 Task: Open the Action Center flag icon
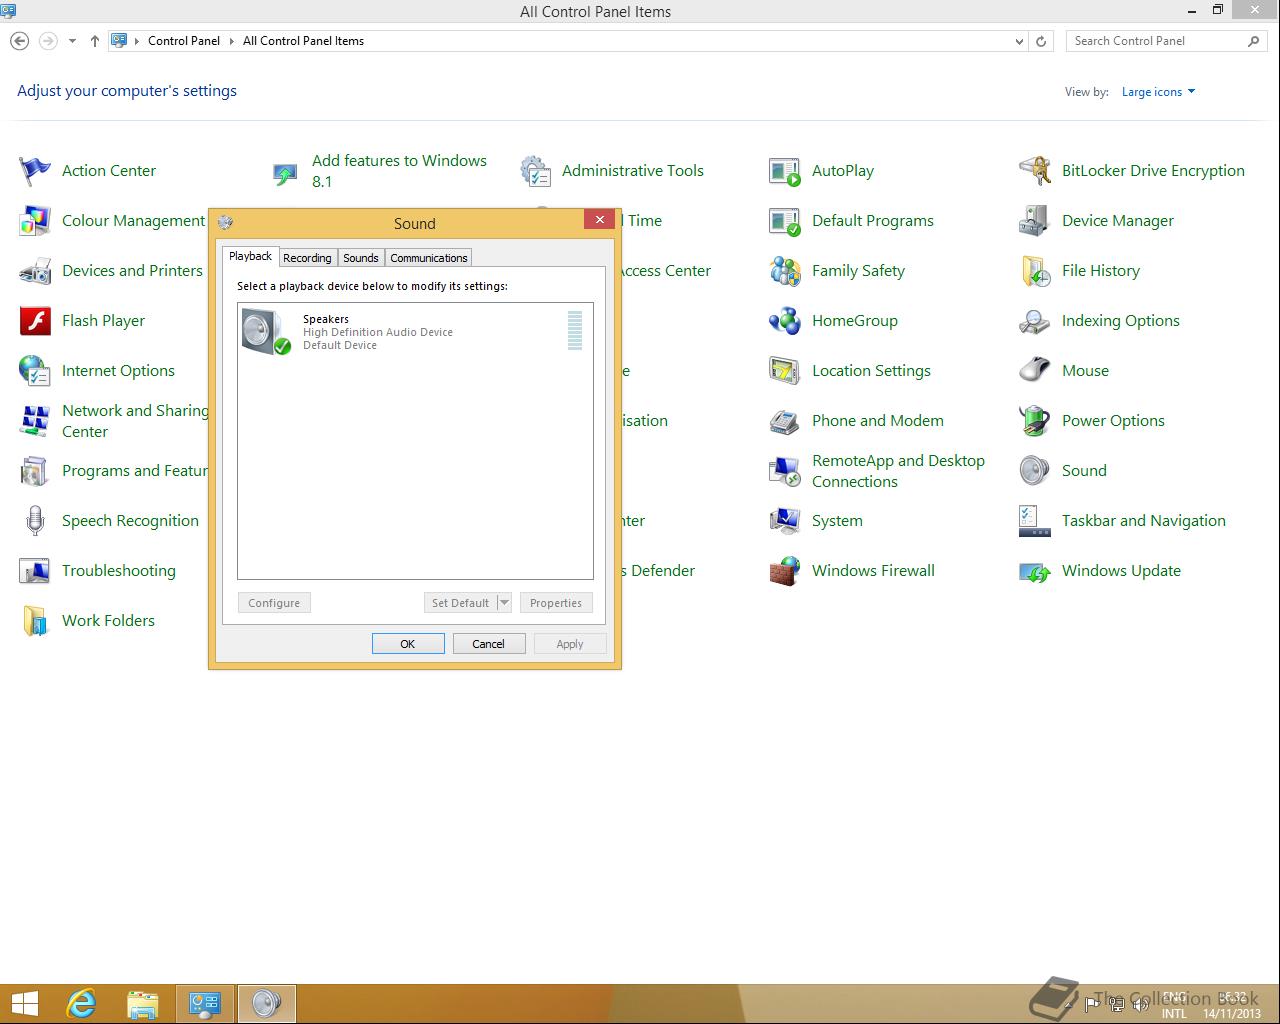[x=35, y=171]
